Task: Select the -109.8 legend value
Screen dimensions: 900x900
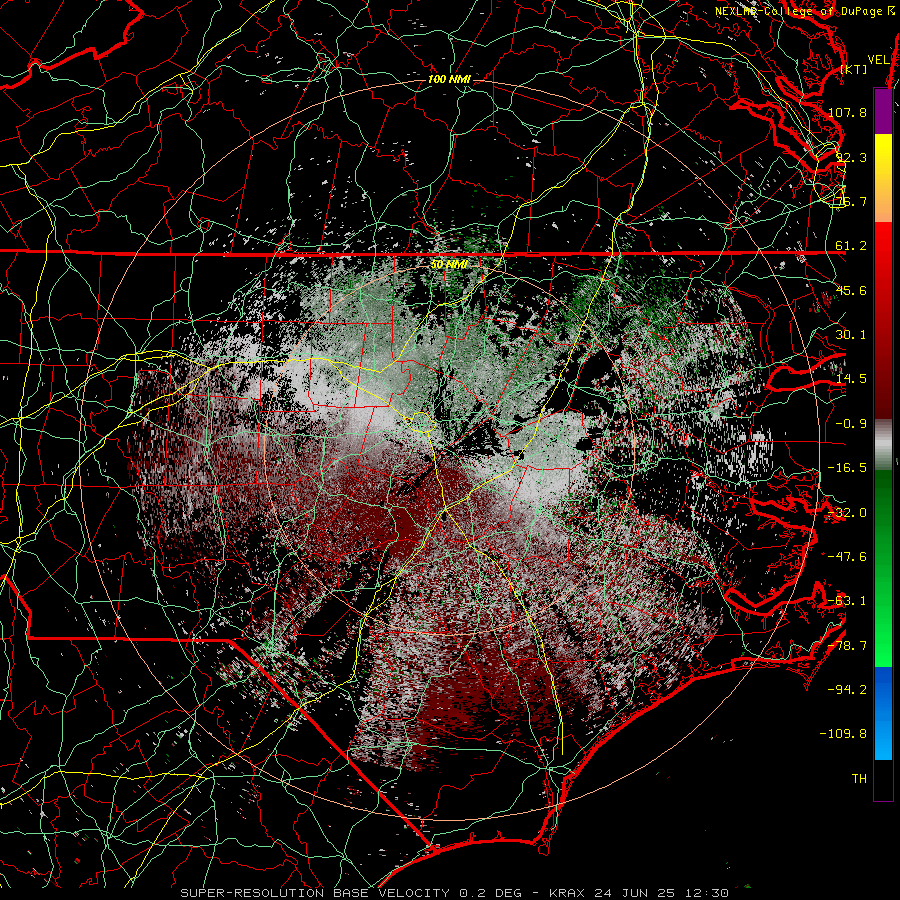Action: point(844,734)
